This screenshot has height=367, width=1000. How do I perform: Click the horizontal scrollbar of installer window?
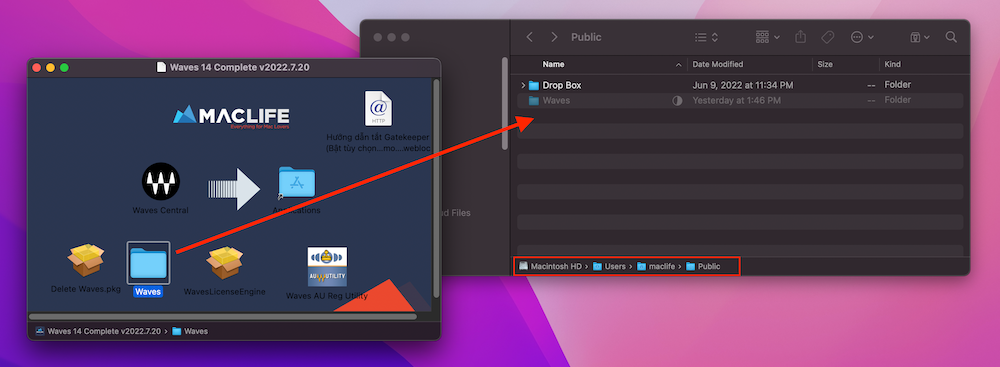[x=223, y=316]
